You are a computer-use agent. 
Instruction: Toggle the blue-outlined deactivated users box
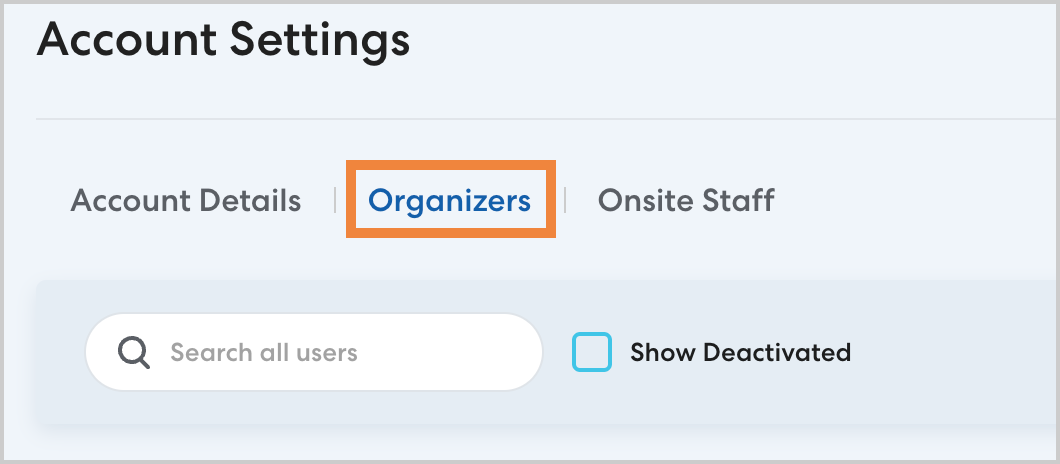[591, 352]
